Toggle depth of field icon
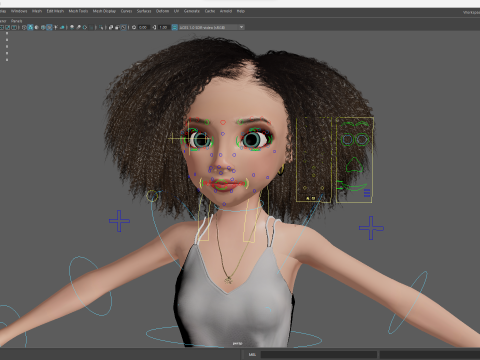480x360 pixels. click(91, 27)
